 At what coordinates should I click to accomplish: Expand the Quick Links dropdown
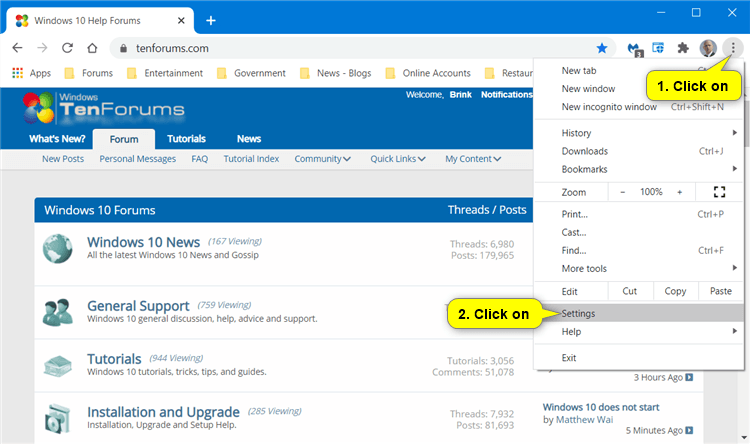398,159
